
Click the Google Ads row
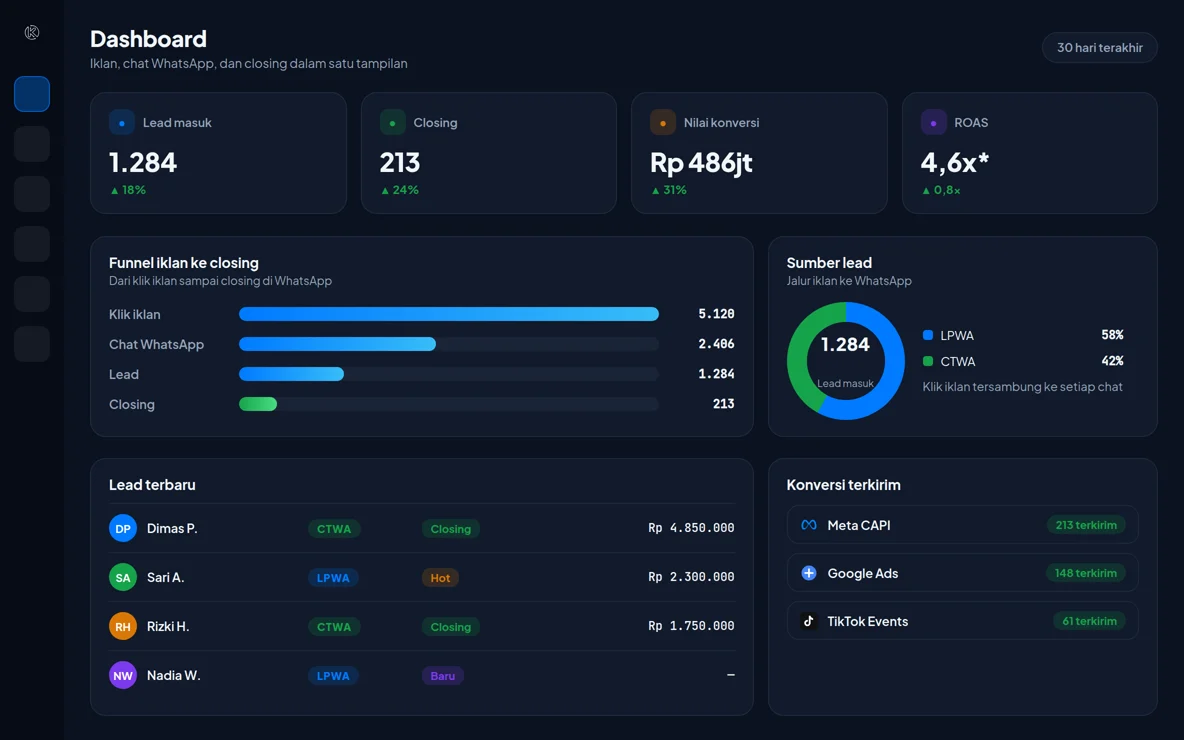pyautogui.click(x=963, y=573)
